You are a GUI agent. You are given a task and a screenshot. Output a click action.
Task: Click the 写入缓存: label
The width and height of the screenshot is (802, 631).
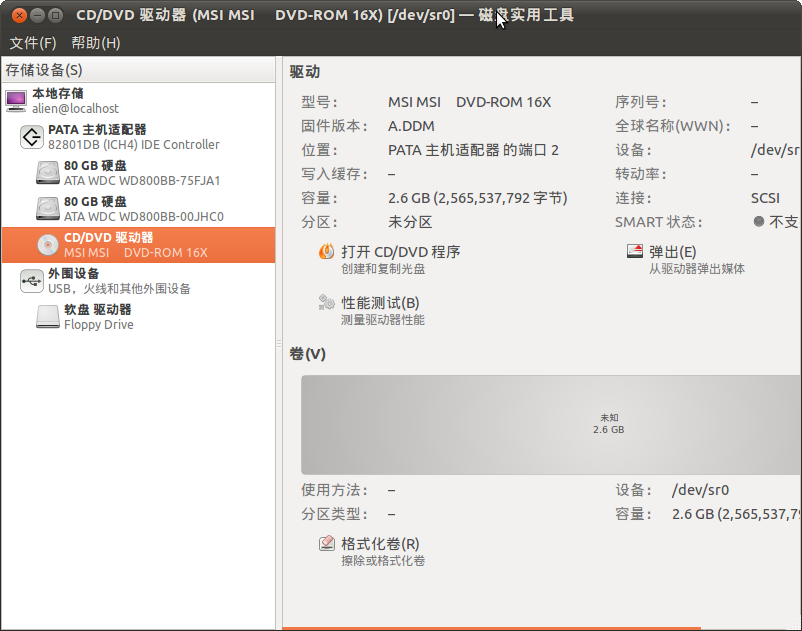tap(335, 174)
